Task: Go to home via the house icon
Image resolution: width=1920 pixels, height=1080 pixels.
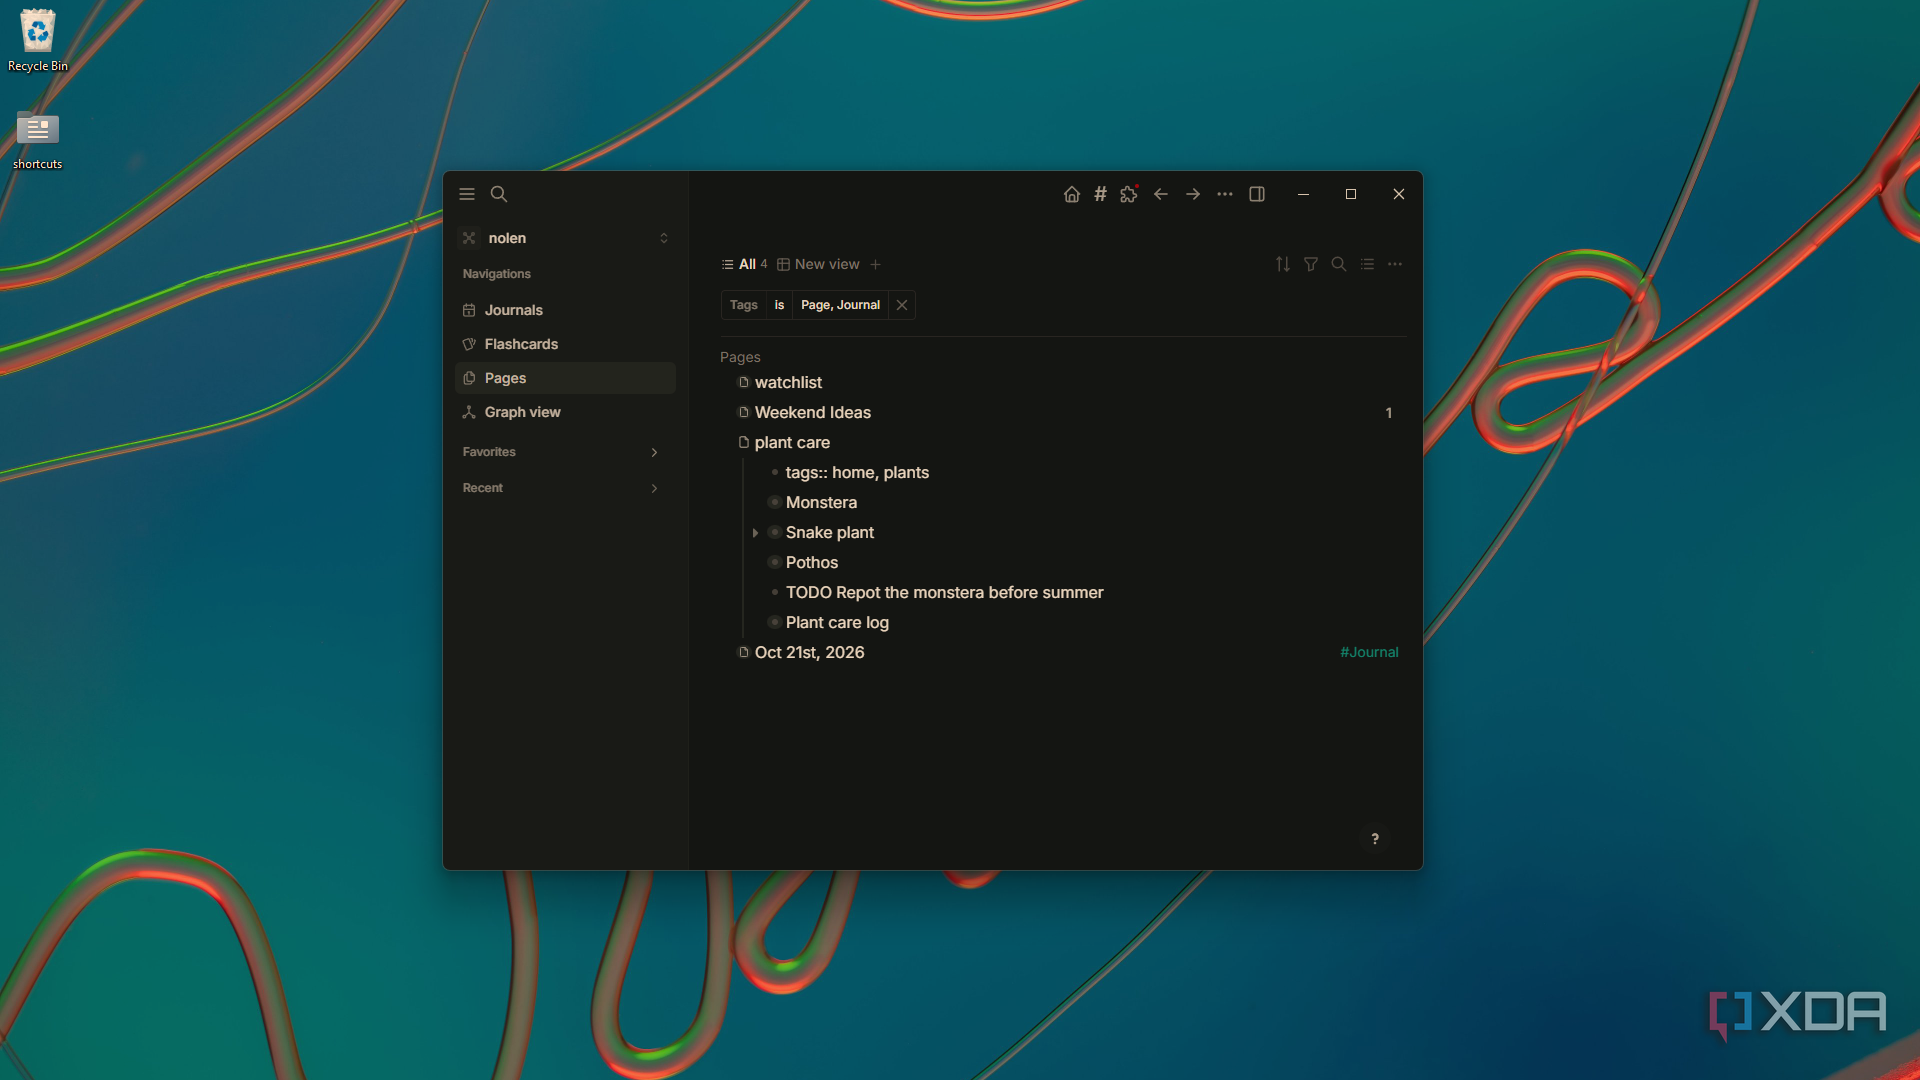Action: tap(1072, 194)
